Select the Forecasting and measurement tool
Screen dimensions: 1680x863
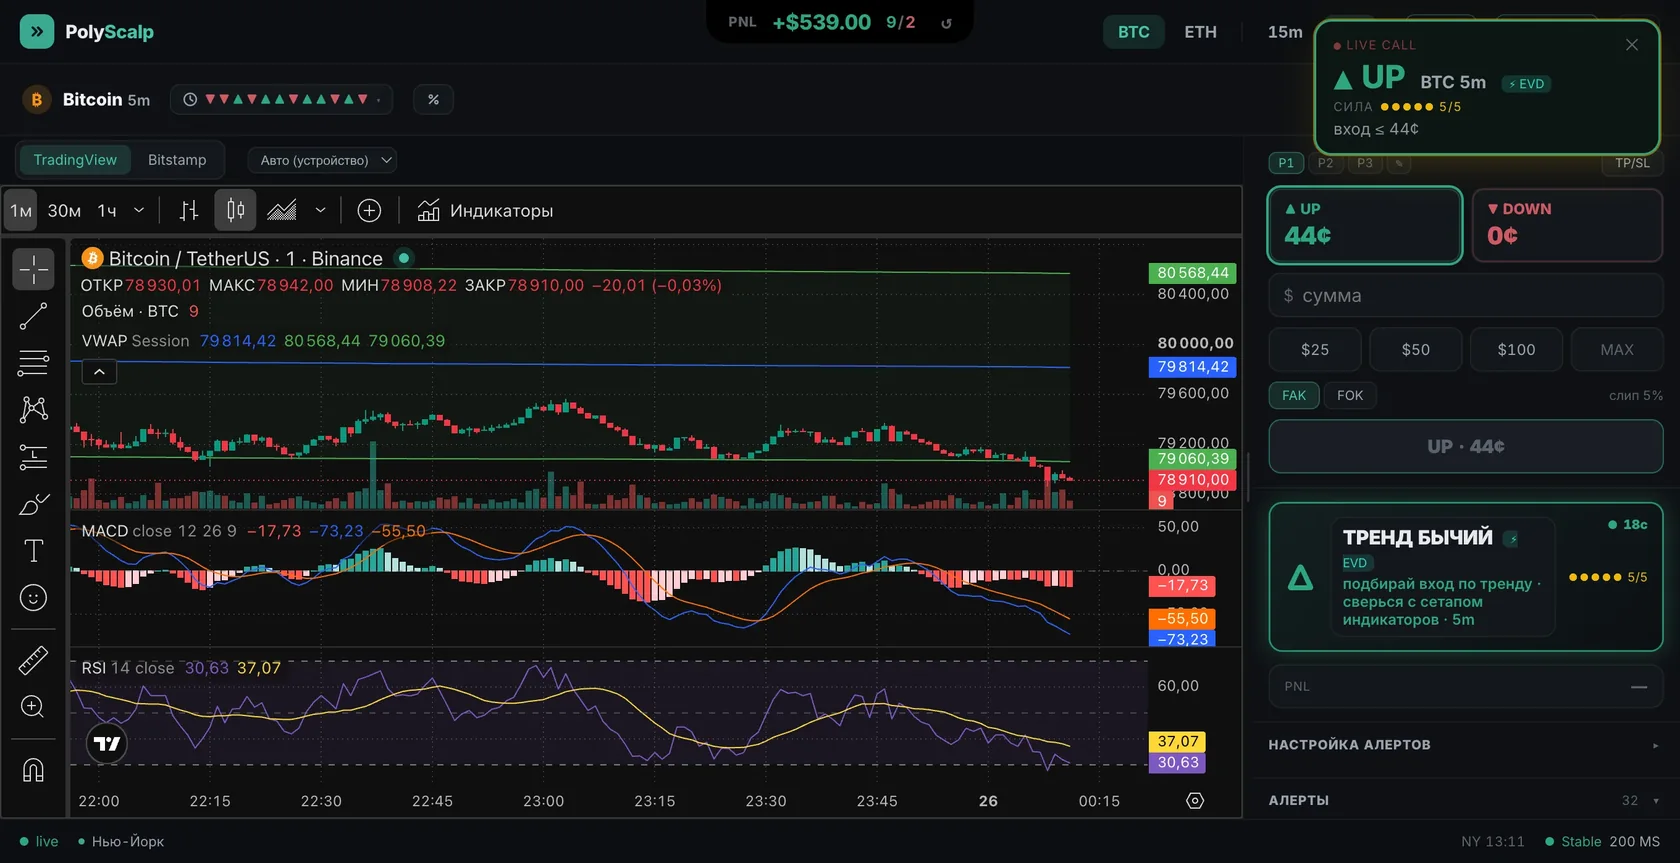coord(33,457)
